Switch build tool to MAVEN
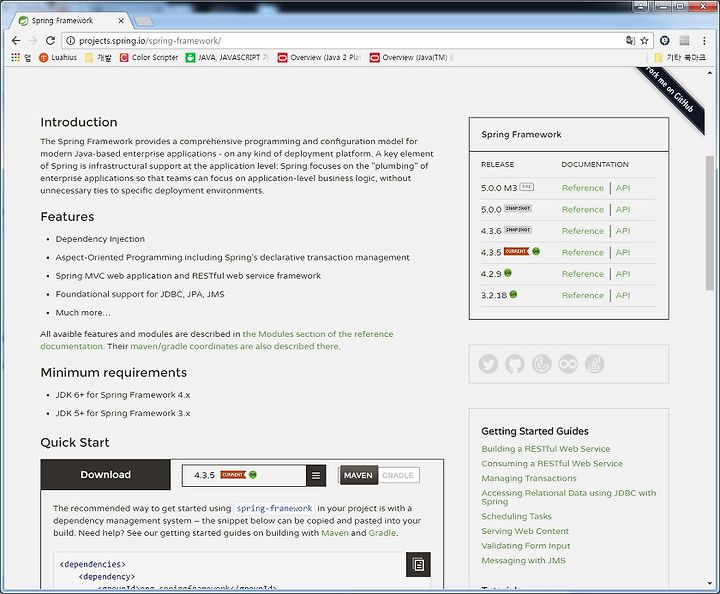The width and height of the screenshot is (720, 594). pyautogui.click(x=358, y=476)
